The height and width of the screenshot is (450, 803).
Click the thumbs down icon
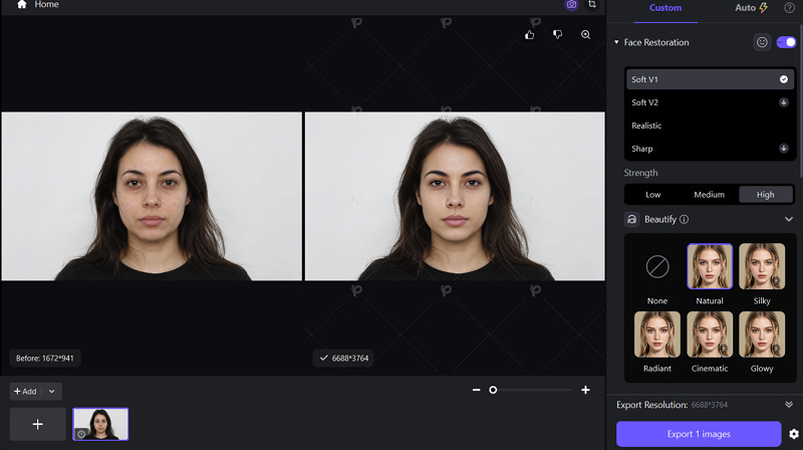(558, 35)
